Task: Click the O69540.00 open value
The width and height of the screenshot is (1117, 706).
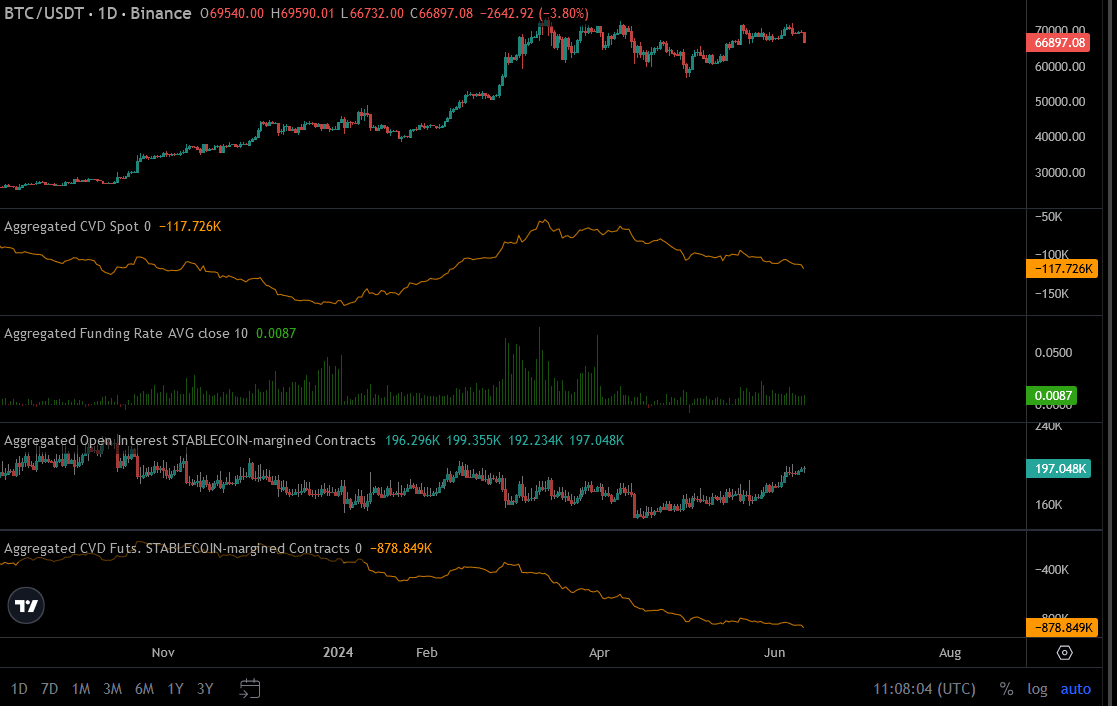Action: (x=232, y=14)
